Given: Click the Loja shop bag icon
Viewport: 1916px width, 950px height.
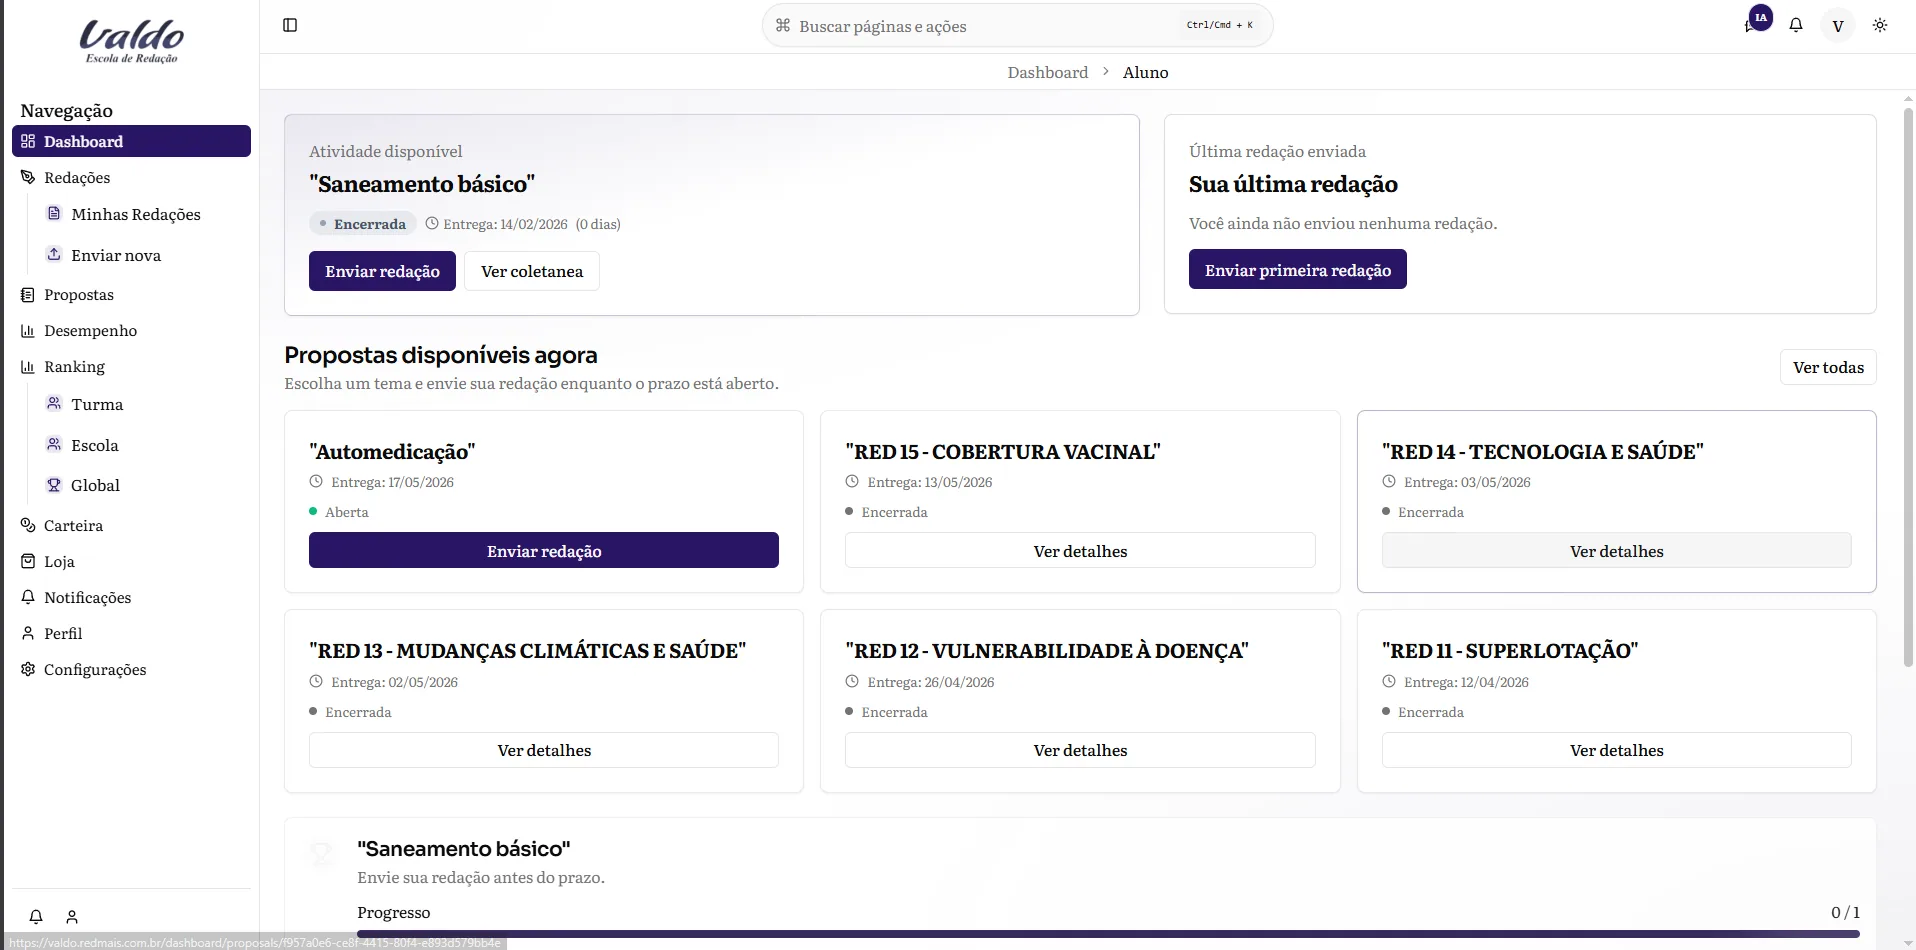Looking at the screenshot, I should click(28, 561).
